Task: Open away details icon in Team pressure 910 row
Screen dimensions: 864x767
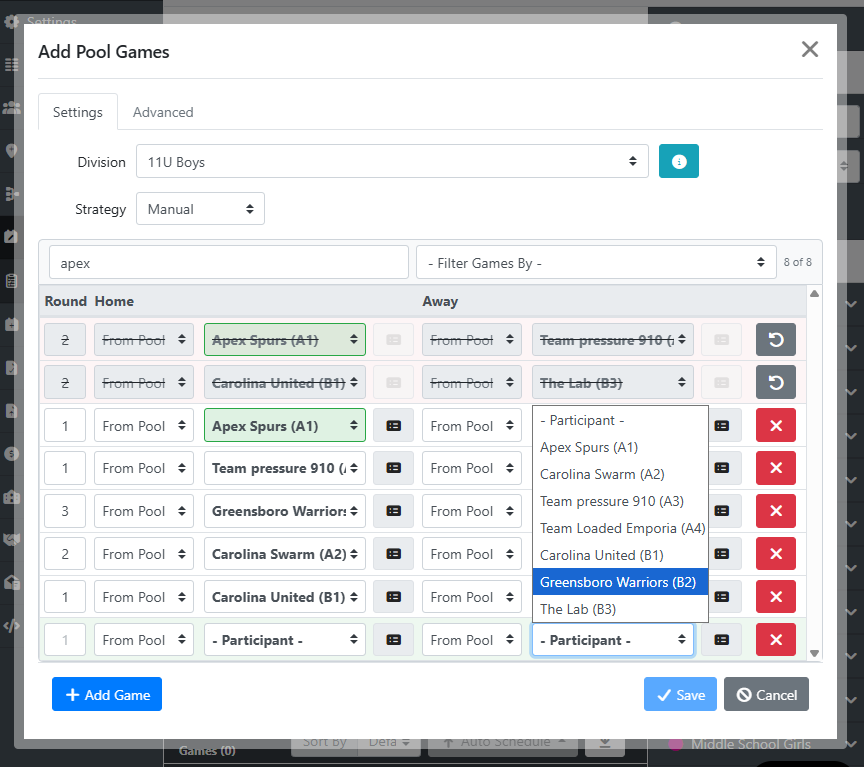Action: 722,468
